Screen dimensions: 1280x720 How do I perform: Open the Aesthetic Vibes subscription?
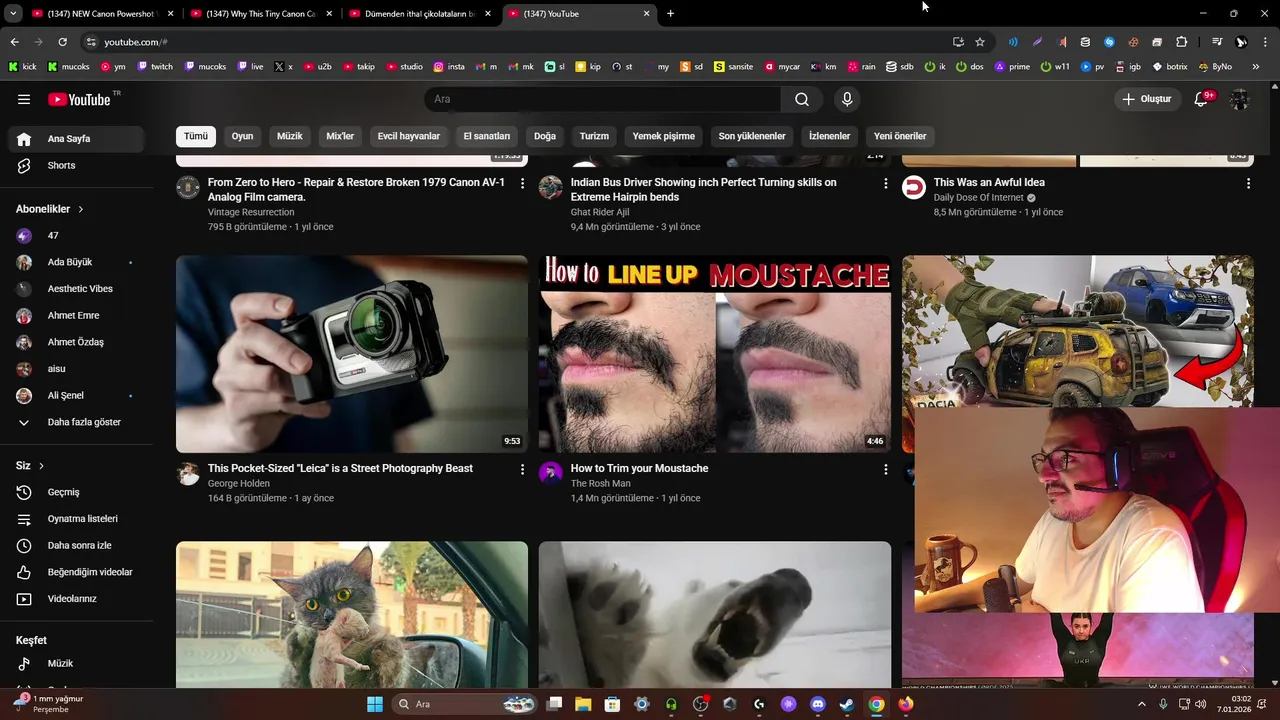pyautogui.click(x=76, y=289)
